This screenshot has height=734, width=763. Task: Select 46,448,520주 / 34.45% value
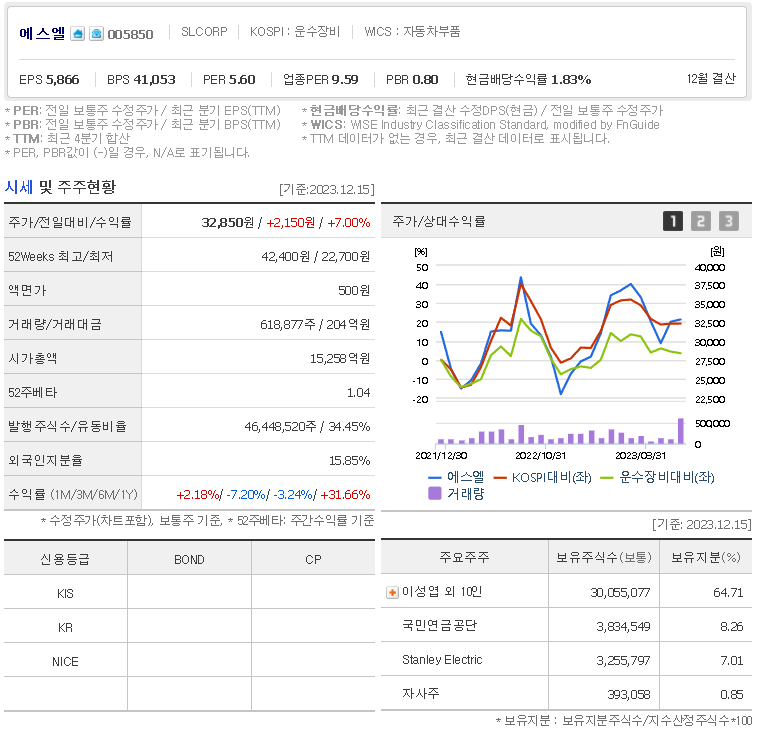pos(308,427)
